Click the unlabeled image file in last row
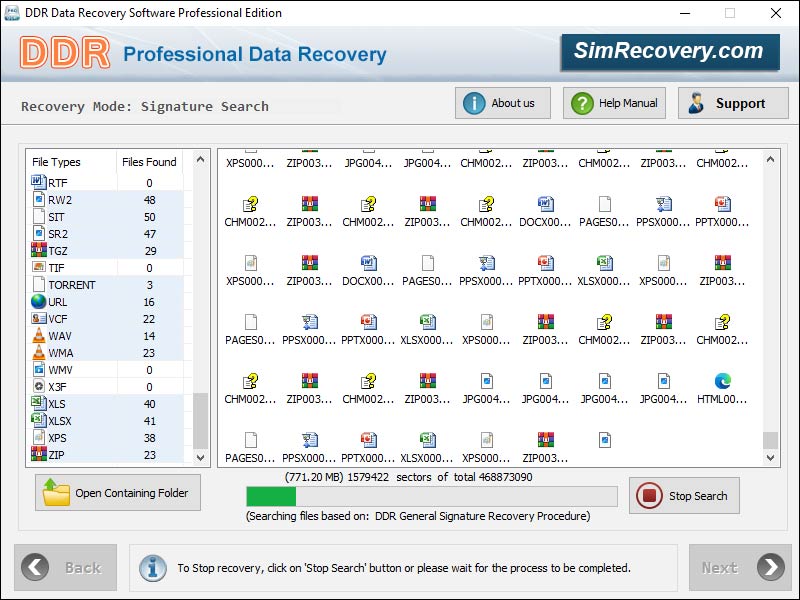 (x=605, y=440)
